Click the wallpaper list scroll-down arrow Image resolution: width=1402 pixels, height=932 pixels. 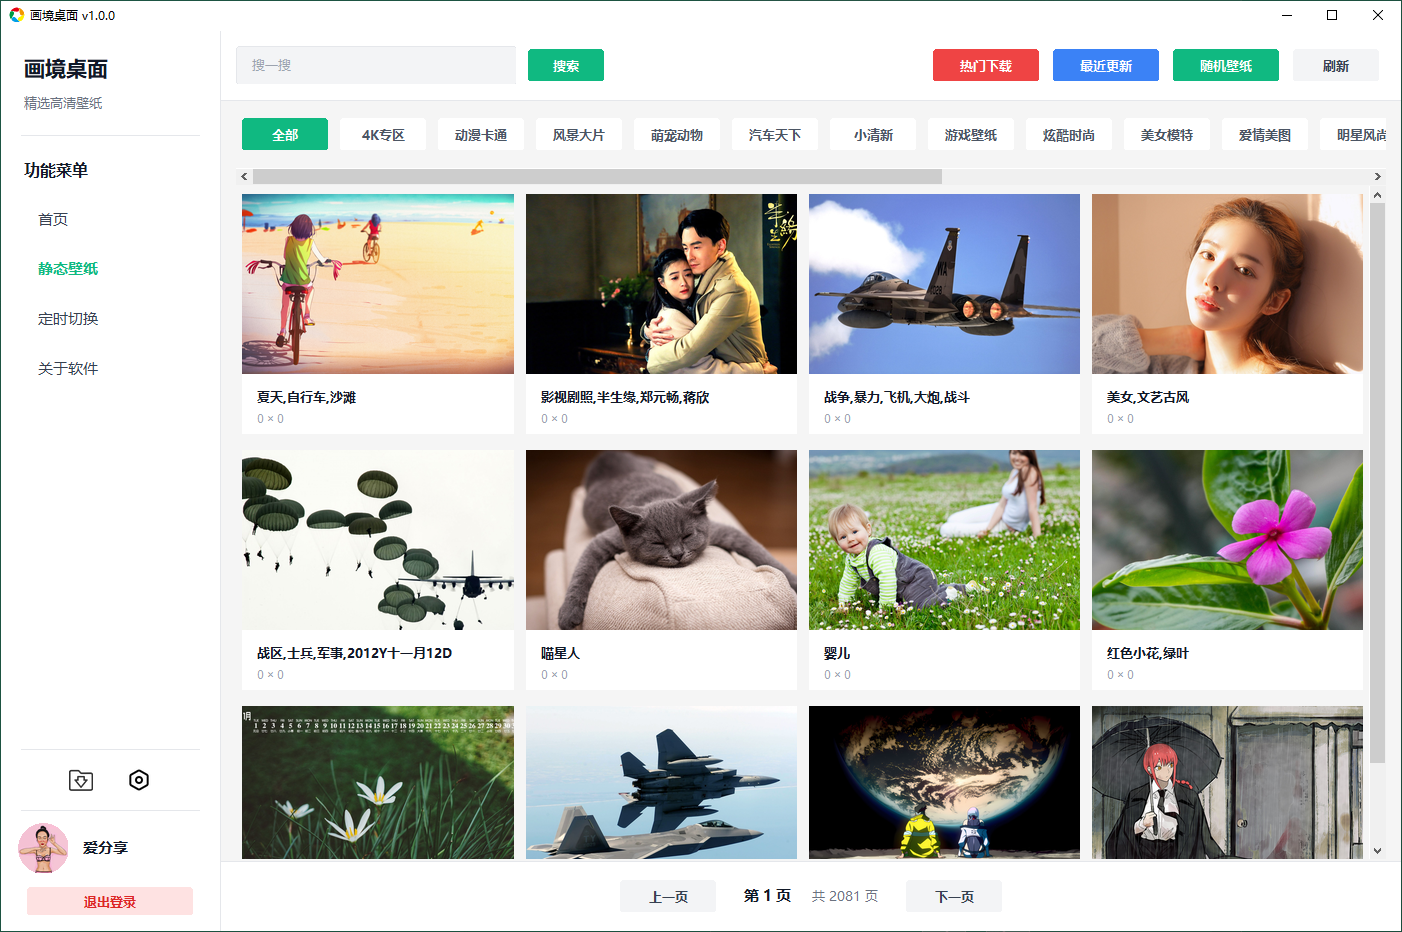(x=1377, y=851)
